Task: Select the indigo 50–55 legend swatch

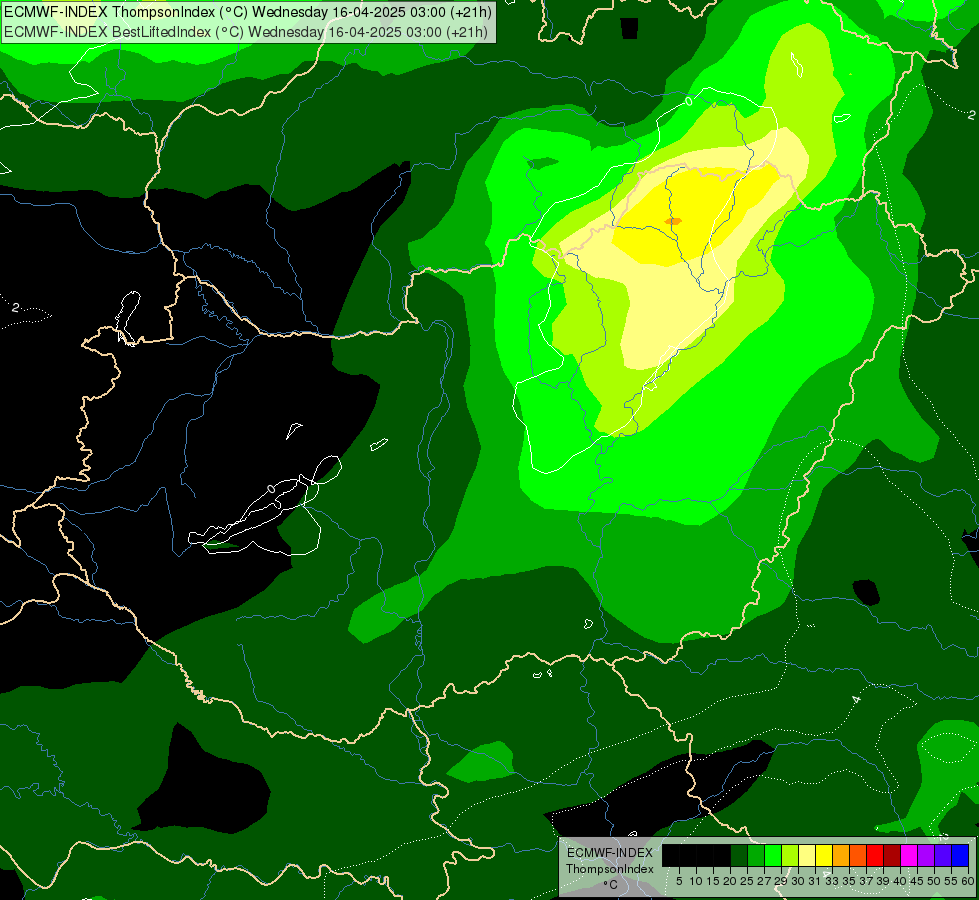Action: 943,855
